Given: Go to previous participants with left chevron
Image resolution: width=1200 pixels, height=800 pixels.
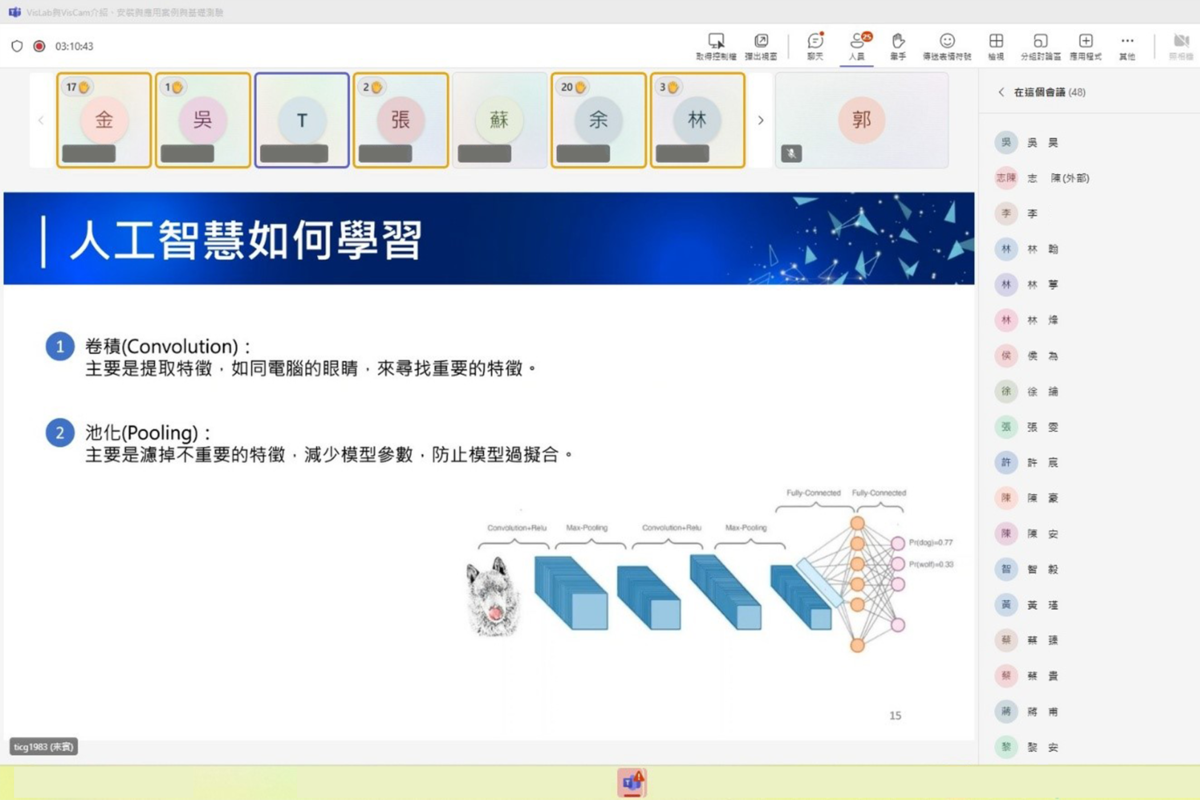Looking at the screenshot, I should point(41,120).
